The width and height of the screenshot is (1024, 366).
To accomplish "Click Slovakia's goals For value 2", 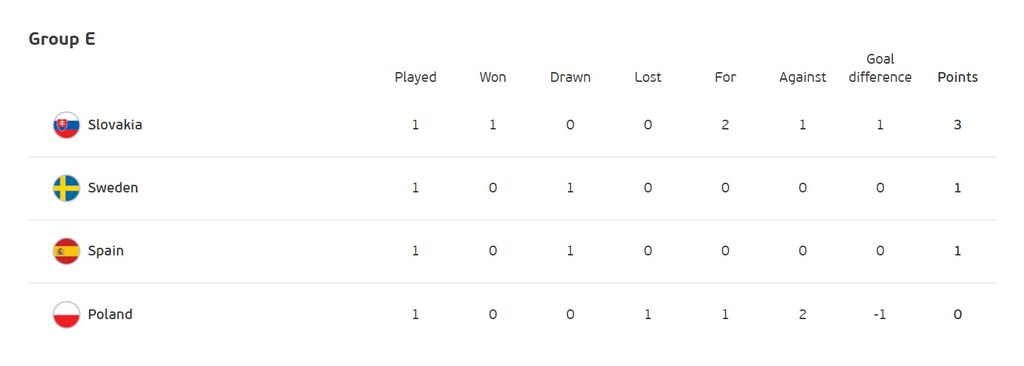I will click(725, 125).
